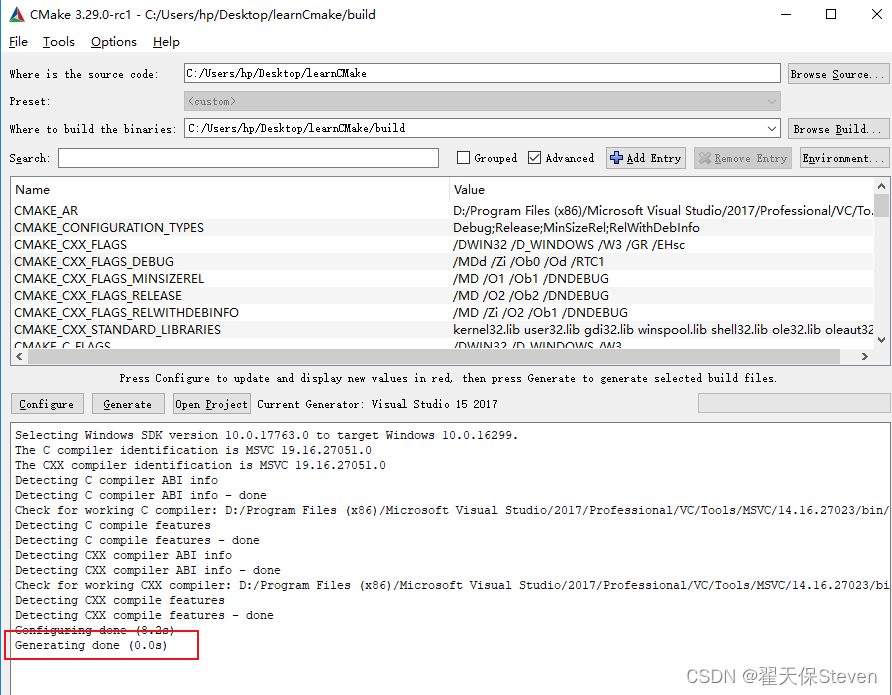Click the plus icon on Add Entry
The width and height of the screenshot is (892, 695).
[x=616, y=158]
